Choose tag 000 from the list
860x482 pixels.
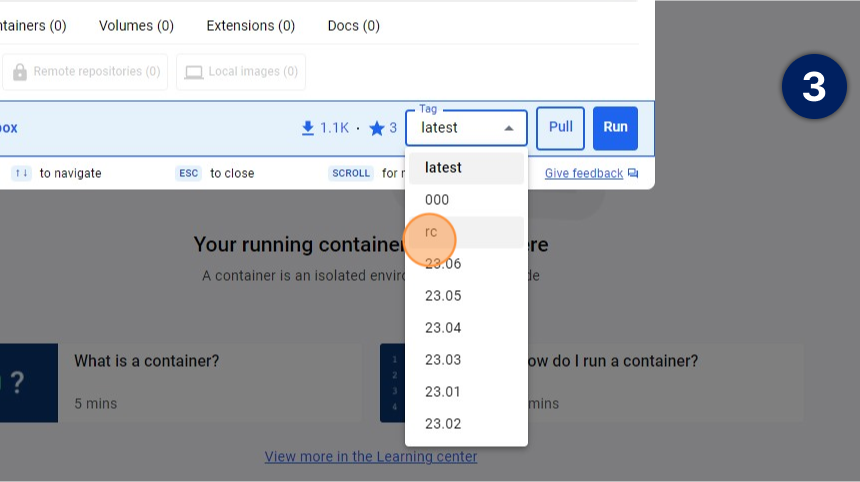[x=437, y=200]
